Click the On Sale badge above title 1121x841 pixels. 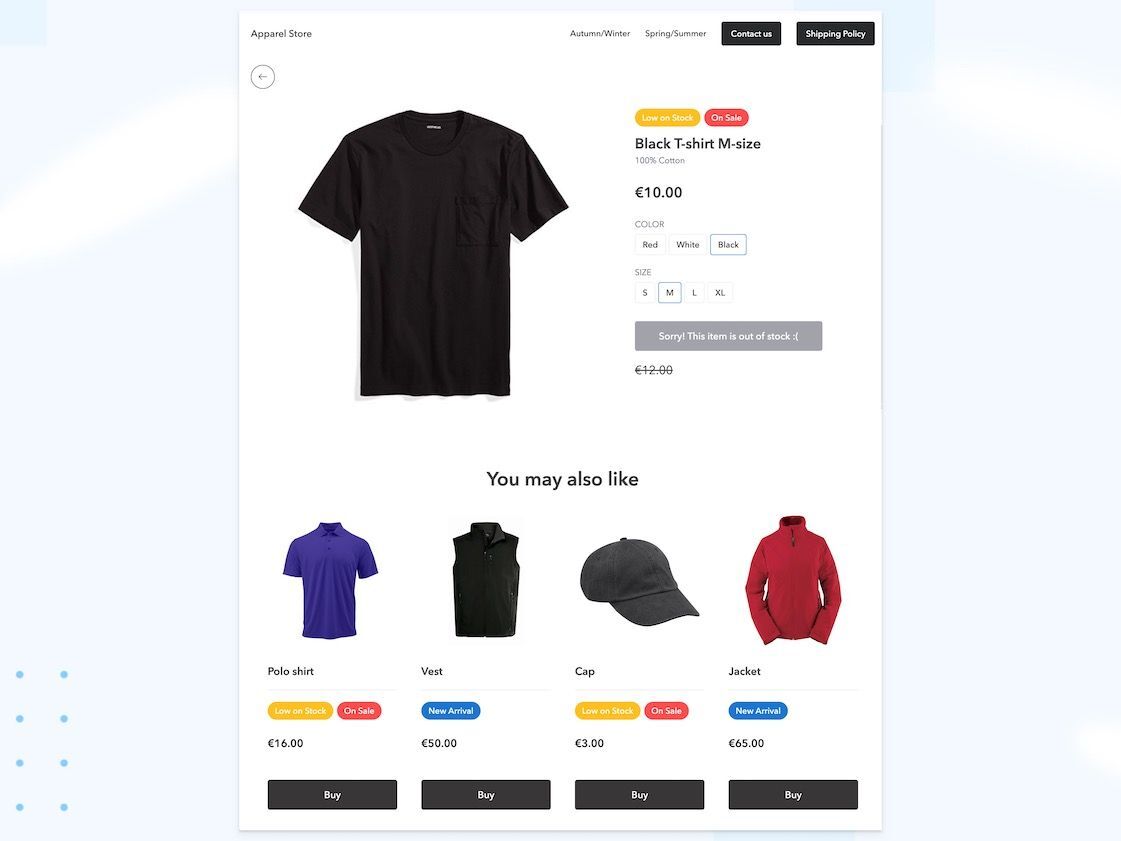726,117
